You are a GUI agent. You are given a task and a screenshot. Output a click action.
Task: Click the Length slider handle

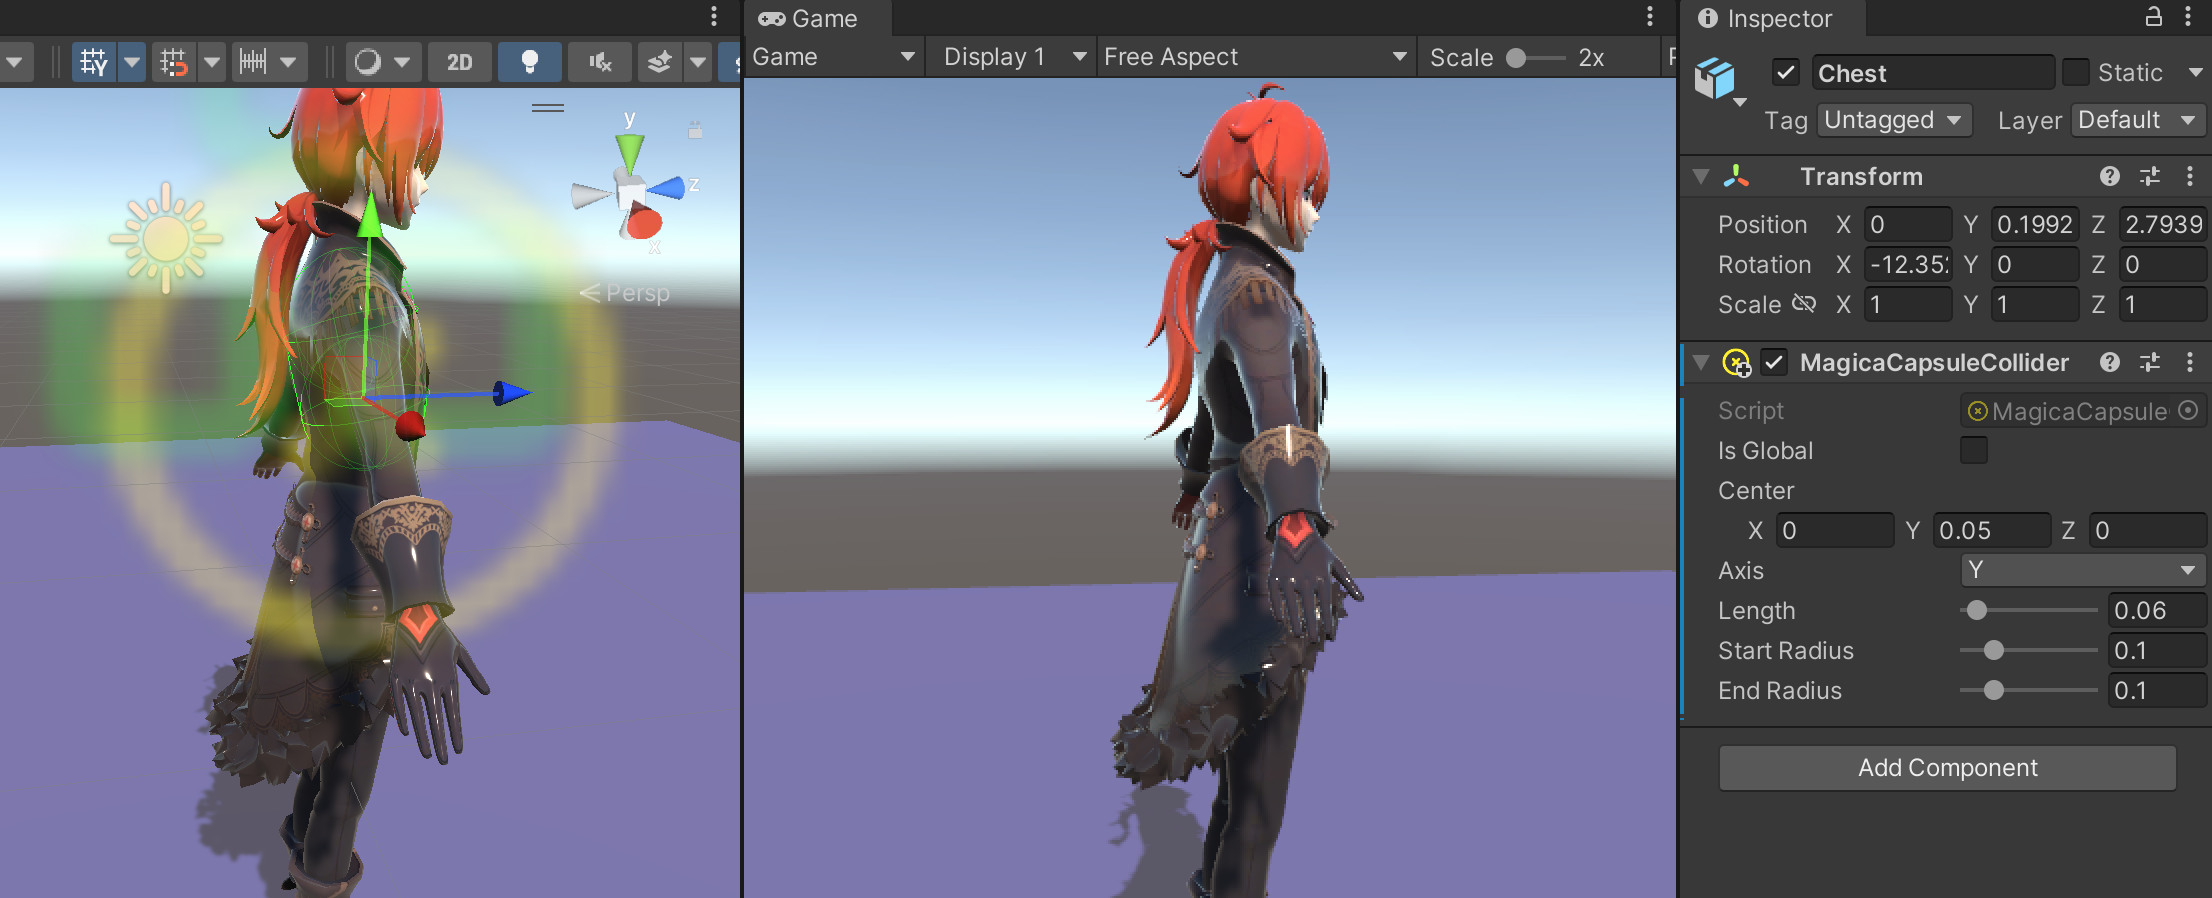coord(1976,611)
